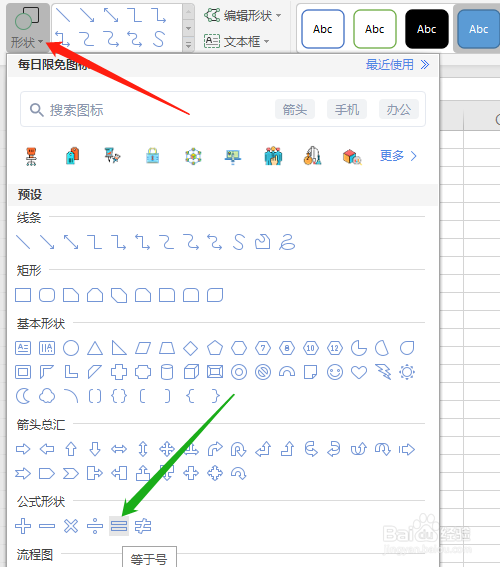Select the up arrow under 箭头总汇
Image resolution: width=500 pixels, height=567 pixels.
click(x=71, y=449)
